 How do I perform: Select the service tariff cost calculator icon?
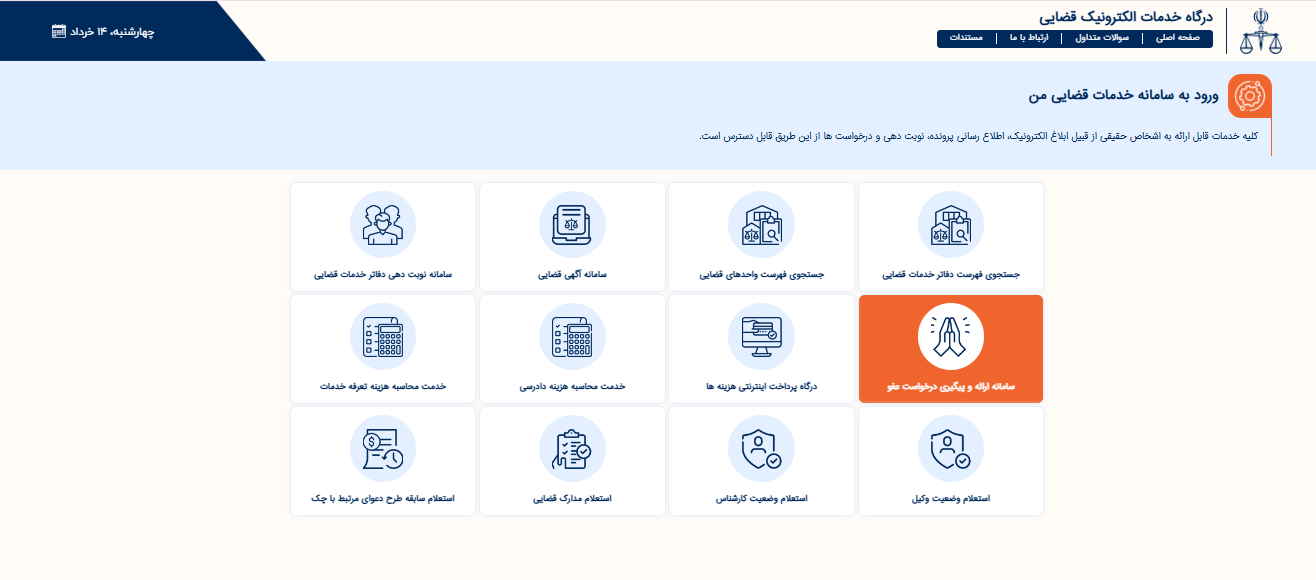[383, 337]
